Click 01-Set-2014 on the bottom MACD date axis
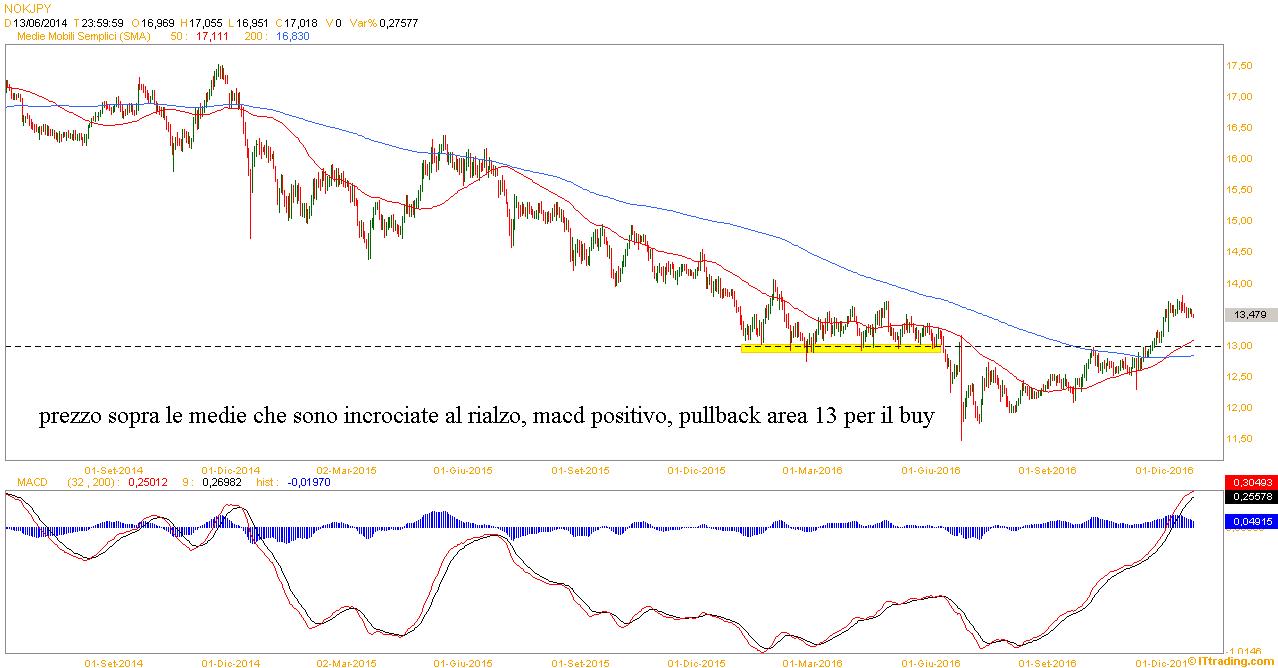Image resolution: width=1278 pixels, height=668 pixels. pos(114,662)
